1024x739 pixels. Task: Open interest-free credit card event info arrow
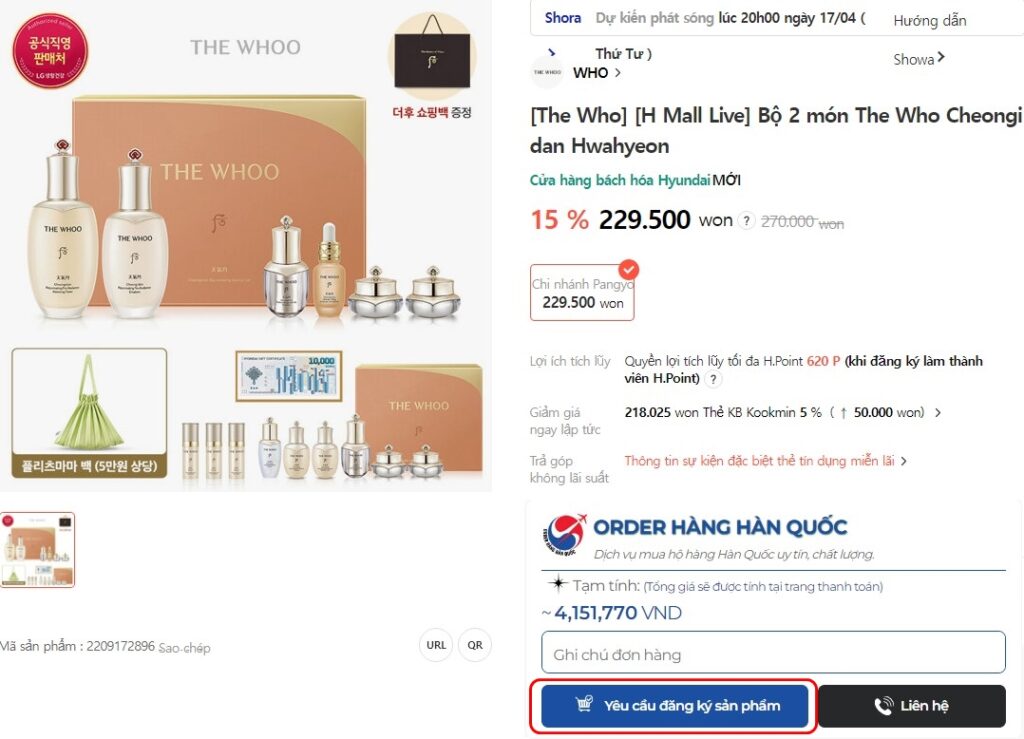click(x=904, y=461)
